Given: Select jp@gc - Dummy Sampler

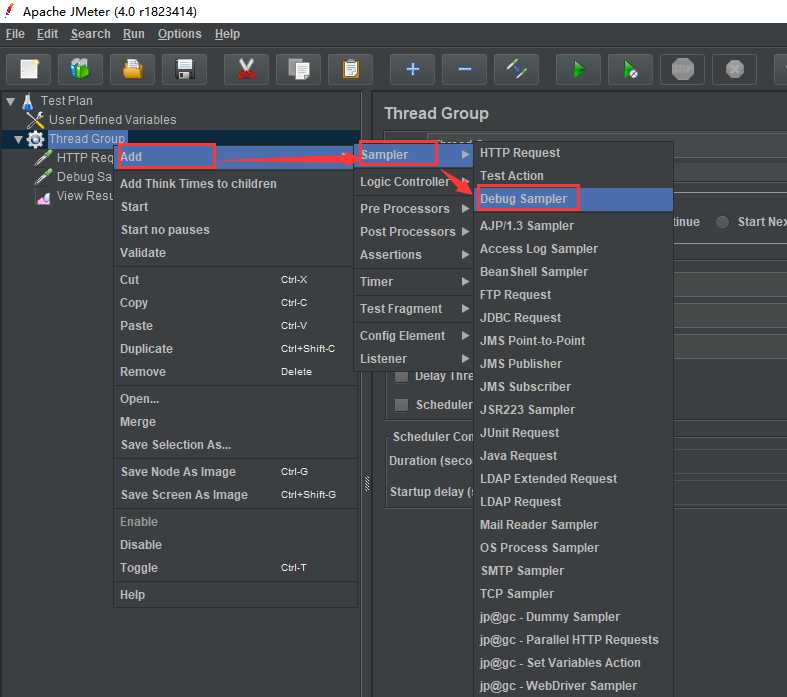Looking at the screenshot, I should pyautogui.click(x=573, y=617).
